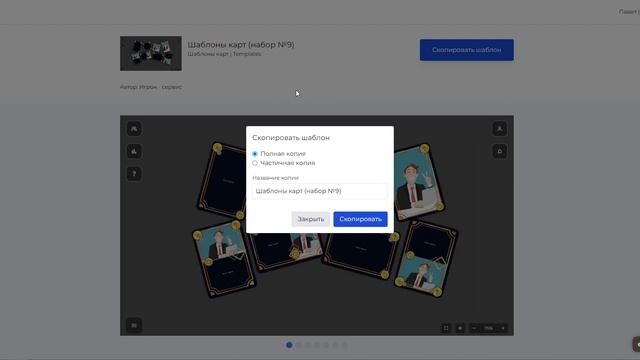Select the 'Полная копия' radio option
This screenshot has height=360, width=640.
click(255, 154)
